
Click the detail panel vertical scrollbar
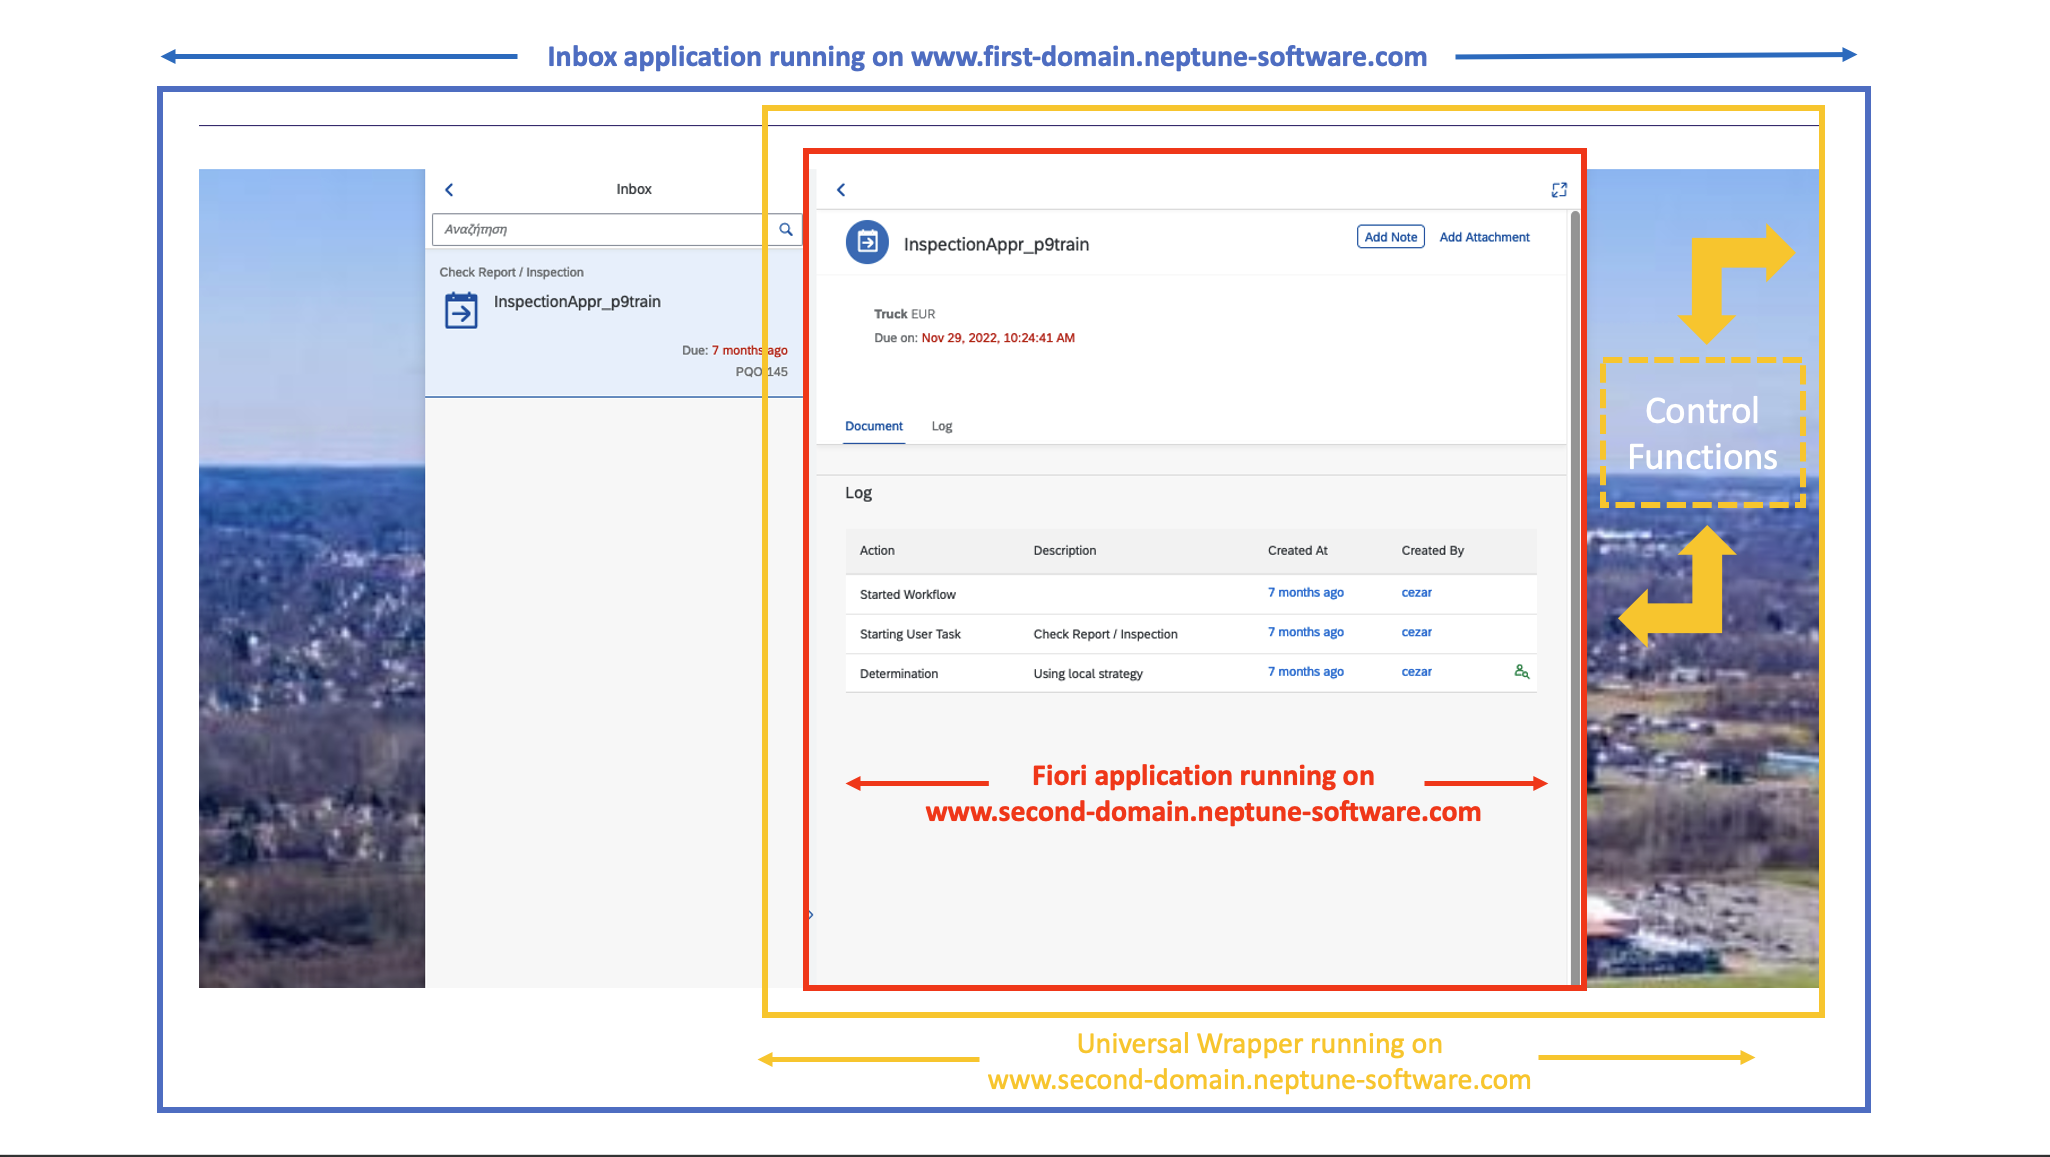coord(1575,600)
